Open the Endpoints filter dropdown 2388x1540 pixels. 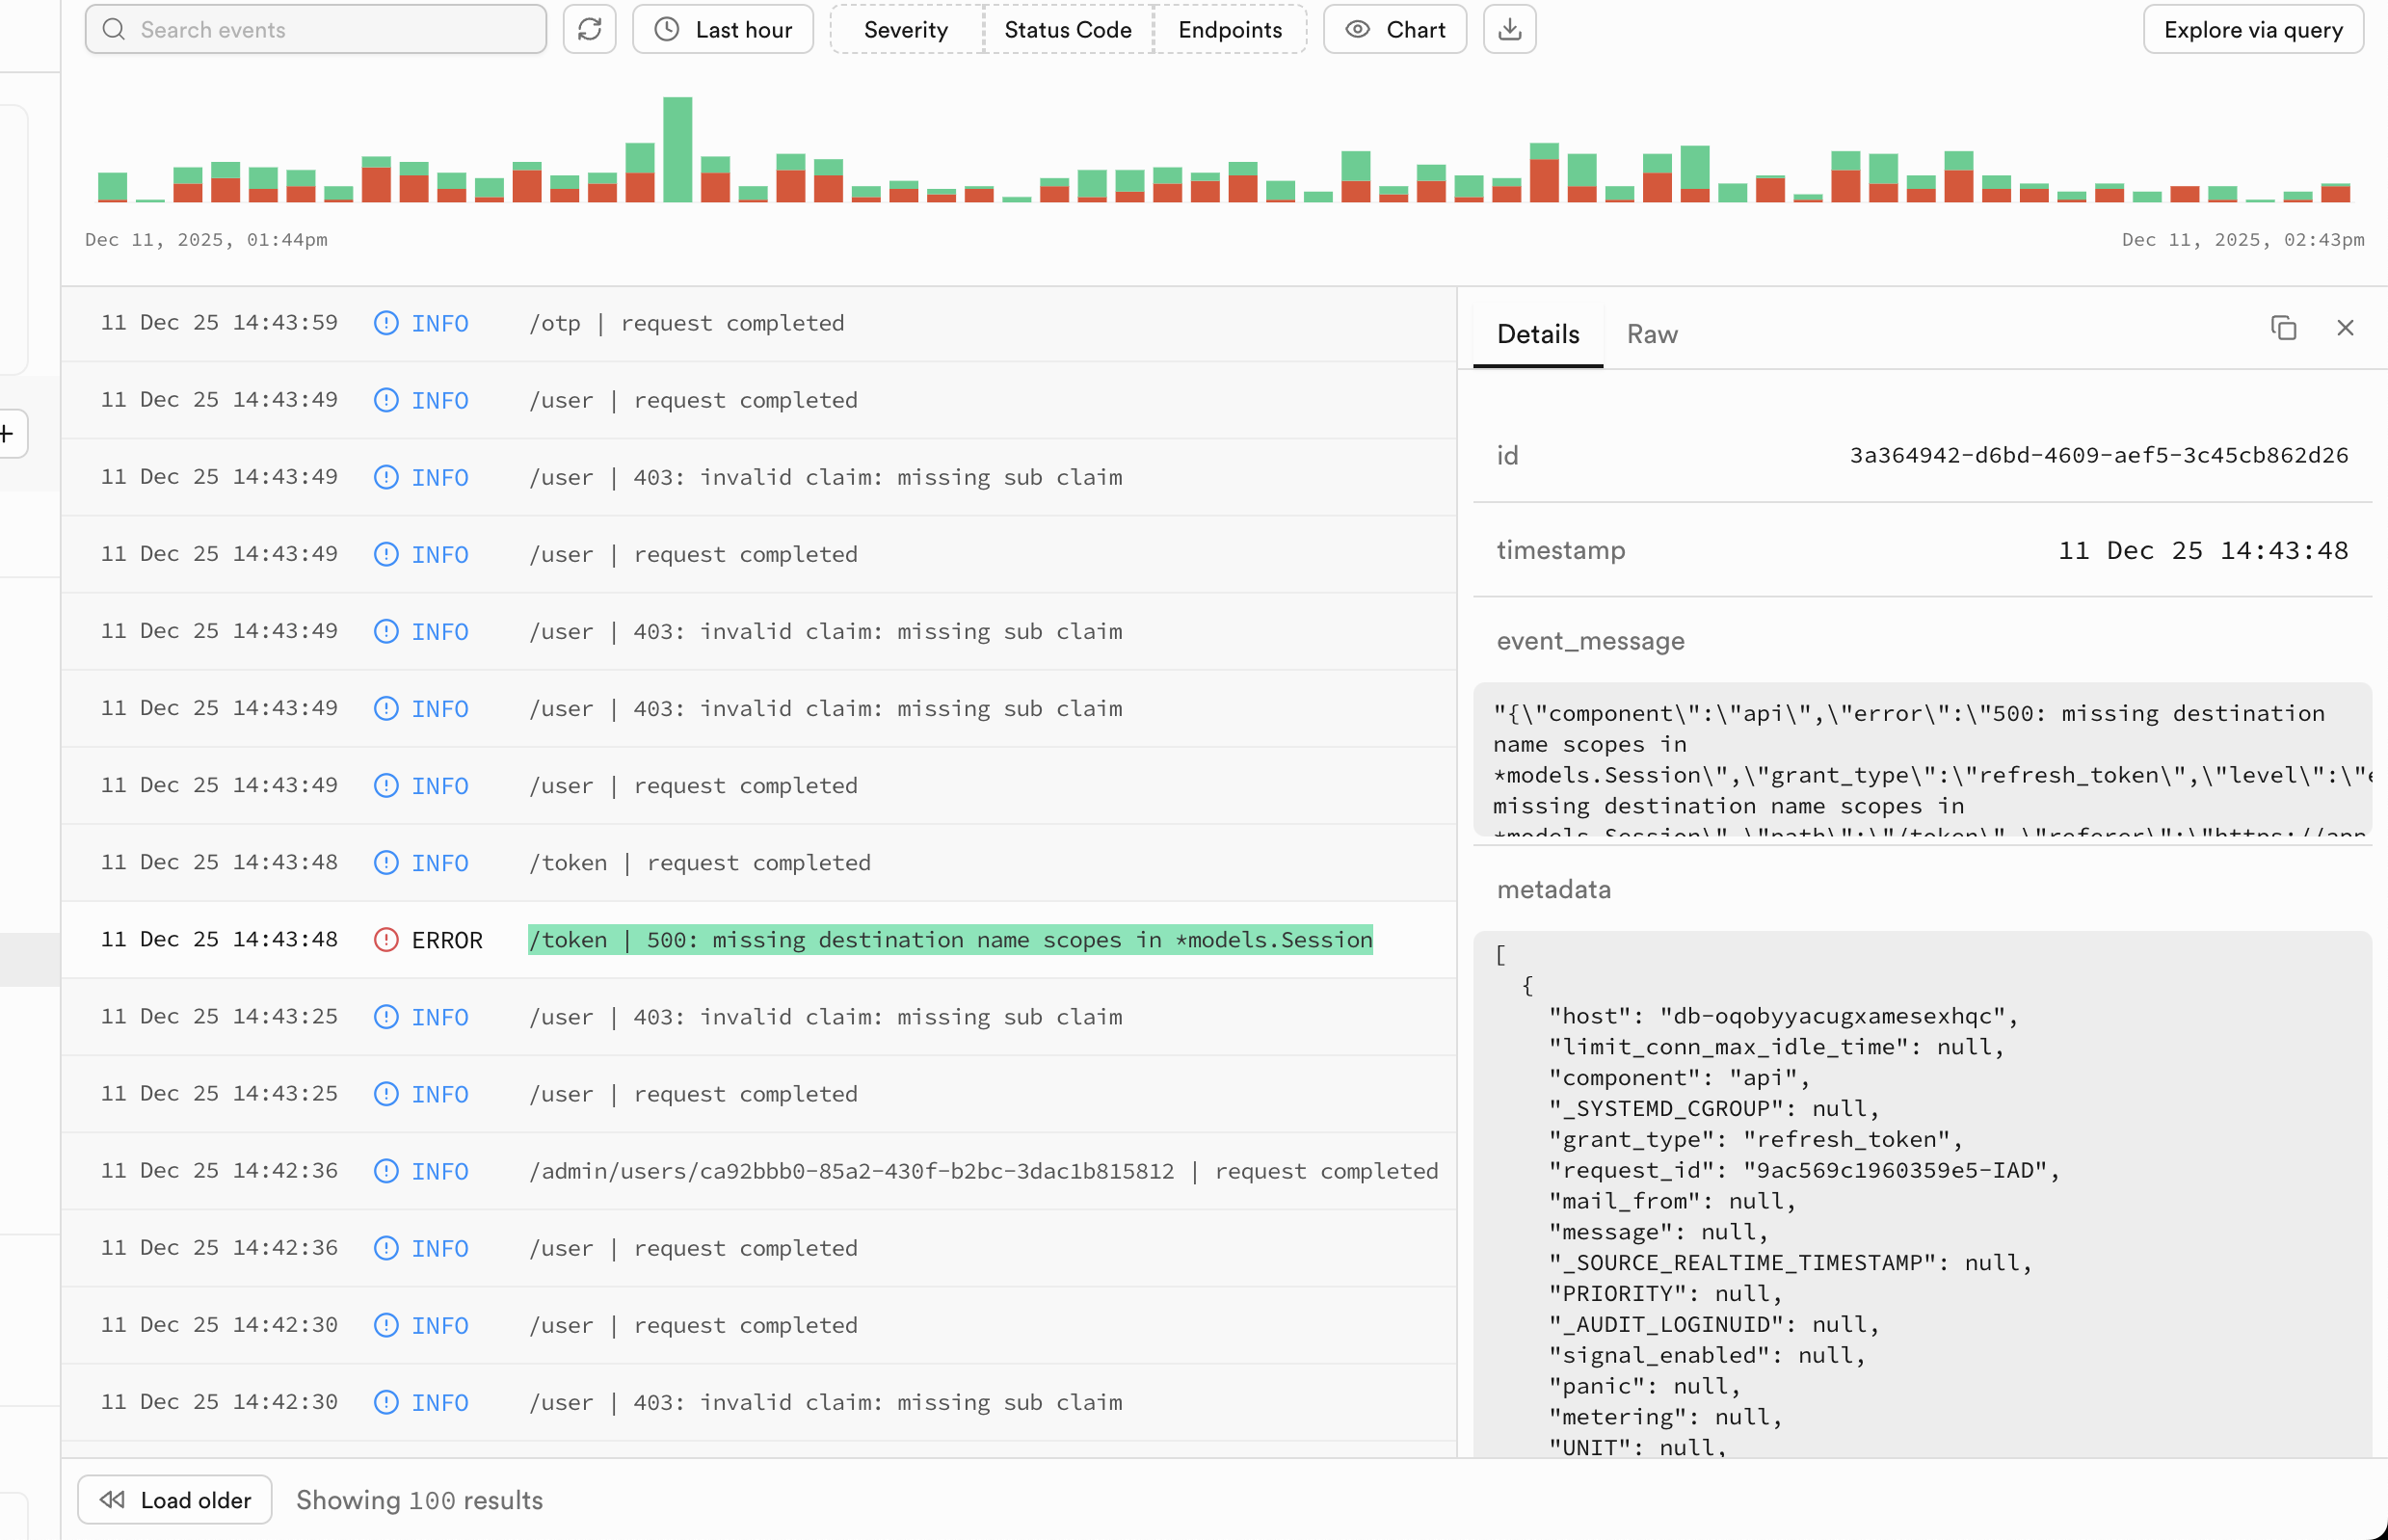click(x=1230, y=29)
